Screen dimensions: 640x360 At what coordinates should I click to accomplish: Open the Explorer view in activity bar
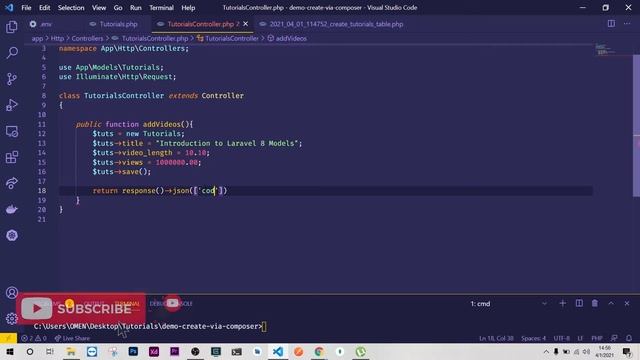coord(12,27)
